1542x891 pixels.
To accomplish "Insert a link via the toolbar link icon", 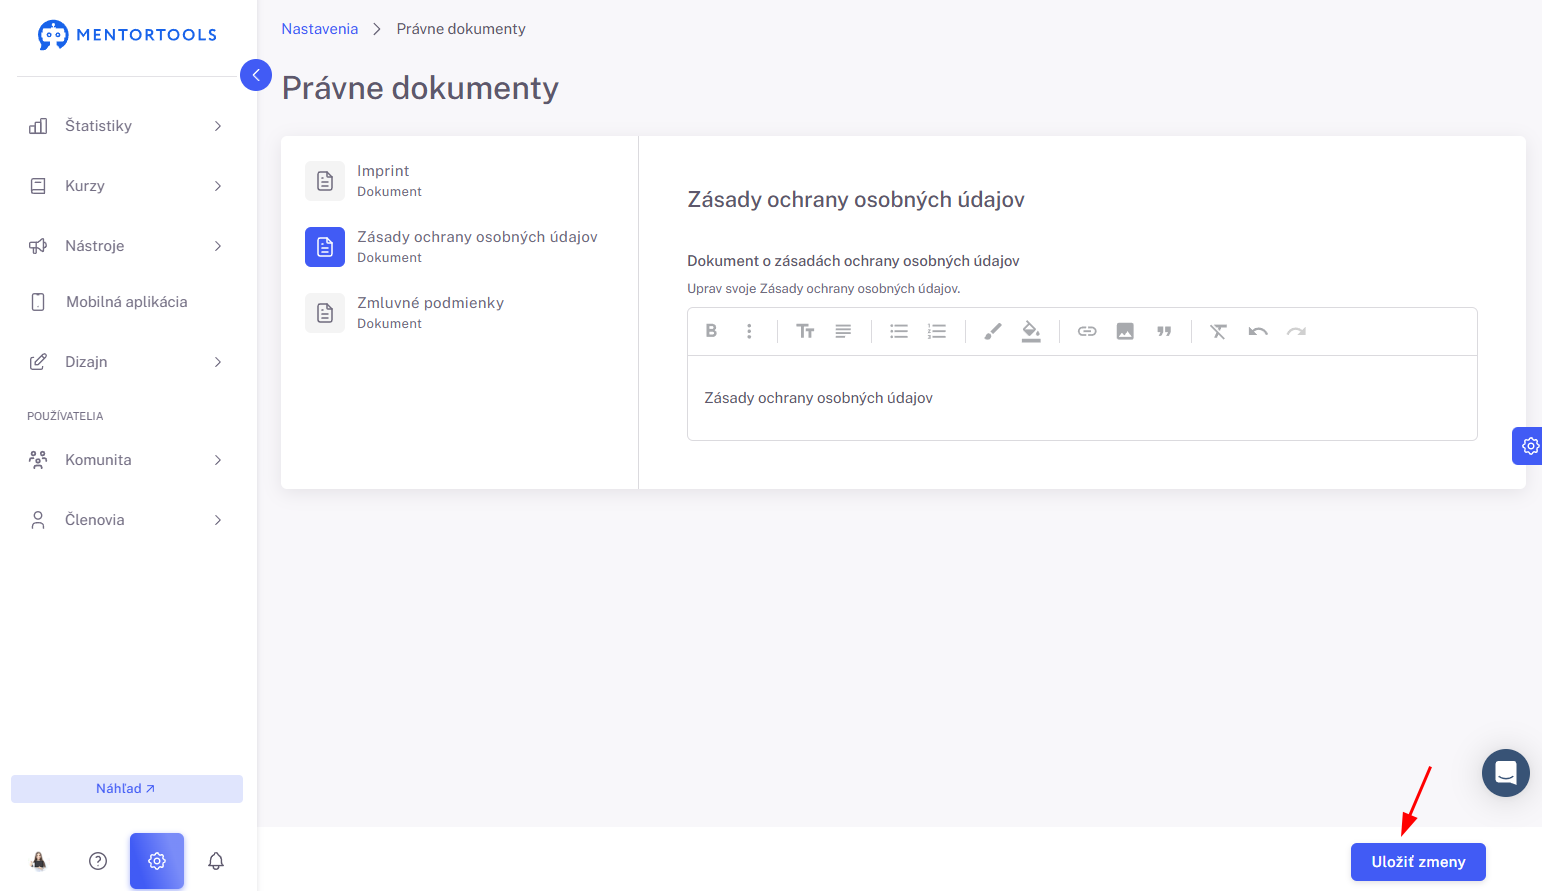I will tap(1087, 331).
